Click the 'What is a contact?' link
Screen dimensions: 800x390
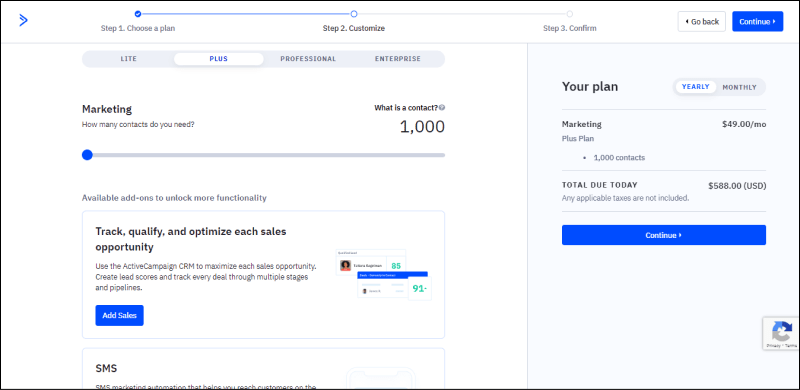point(406,108)
